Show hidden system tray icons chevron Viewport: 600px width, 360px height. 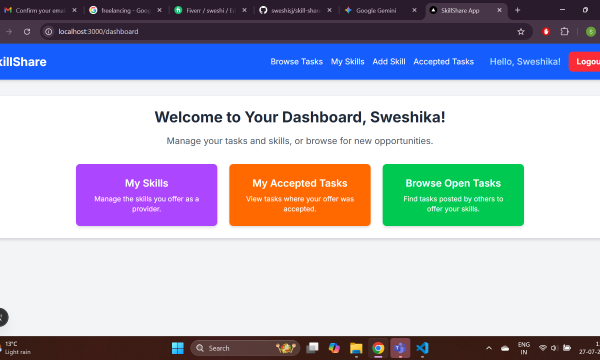tap(489, 348)
